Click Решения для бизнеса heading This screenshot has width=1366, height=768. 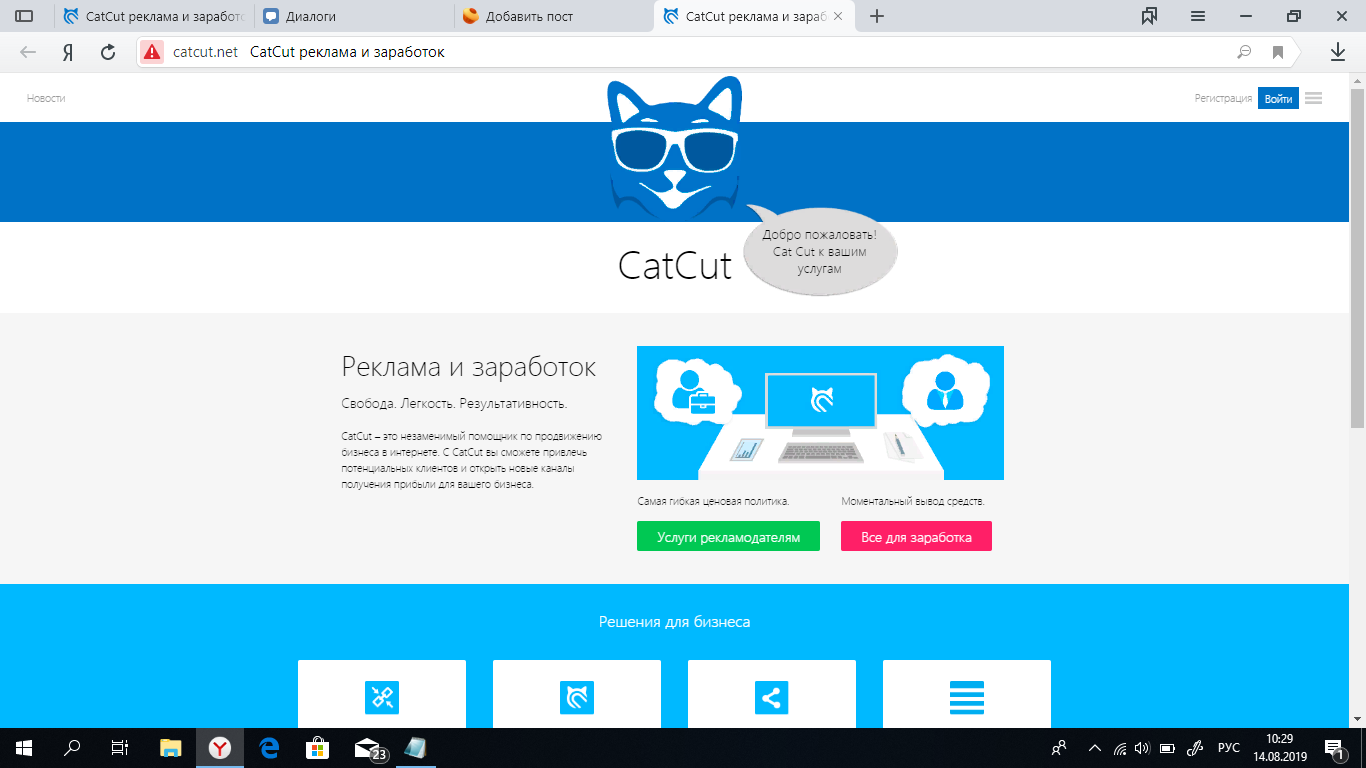674,622
